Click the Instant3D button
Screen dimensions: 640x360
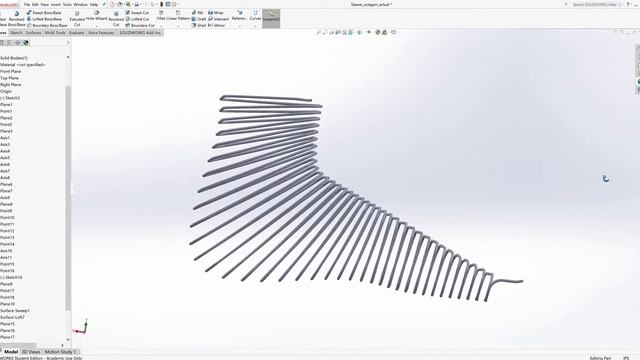pyautogui.click(x=271, y=18)
